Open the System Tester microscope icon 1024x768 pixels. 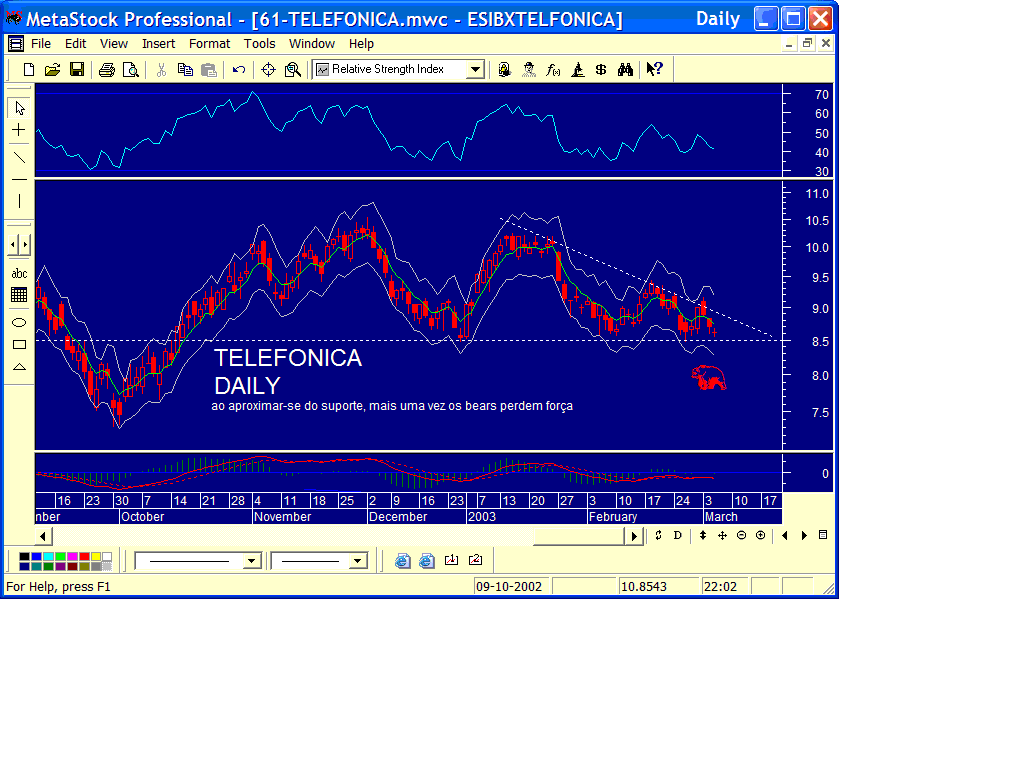pos(577,69)
